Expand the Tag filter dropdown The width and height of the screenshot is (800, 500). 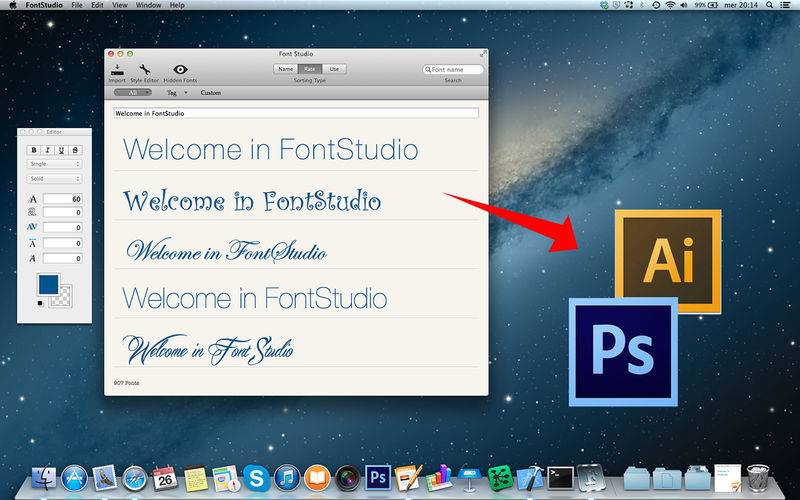coord(177,93)
